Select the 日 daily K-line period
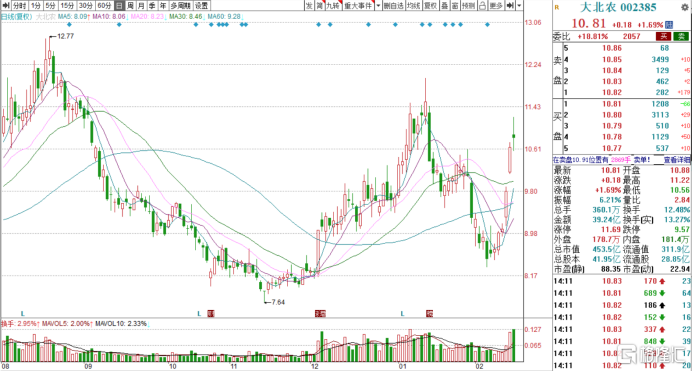This screenshot has width=692, height=371. click(119, 5)
